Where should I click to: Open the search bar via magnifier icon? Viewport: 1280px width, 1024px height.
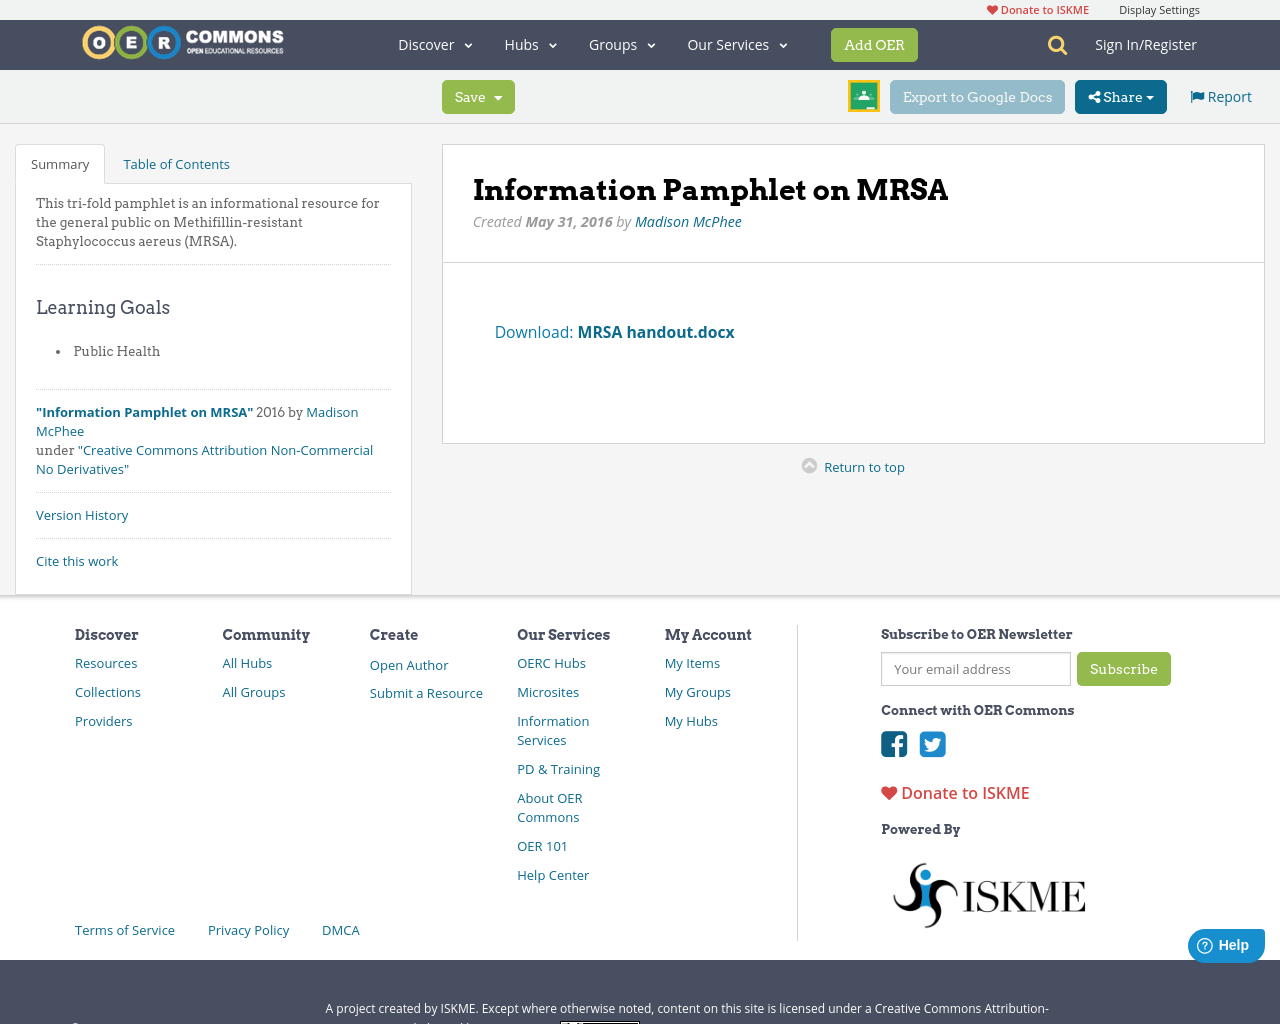1055,44
